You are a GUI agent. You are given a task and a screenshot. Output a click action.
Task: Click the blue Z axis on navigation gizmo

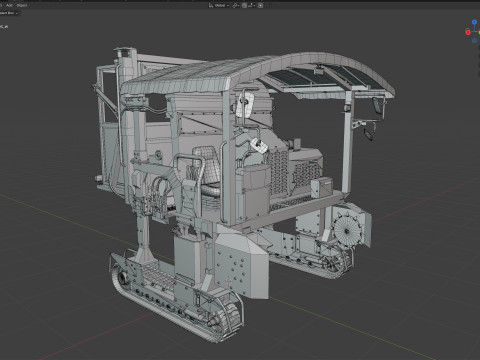474,22
